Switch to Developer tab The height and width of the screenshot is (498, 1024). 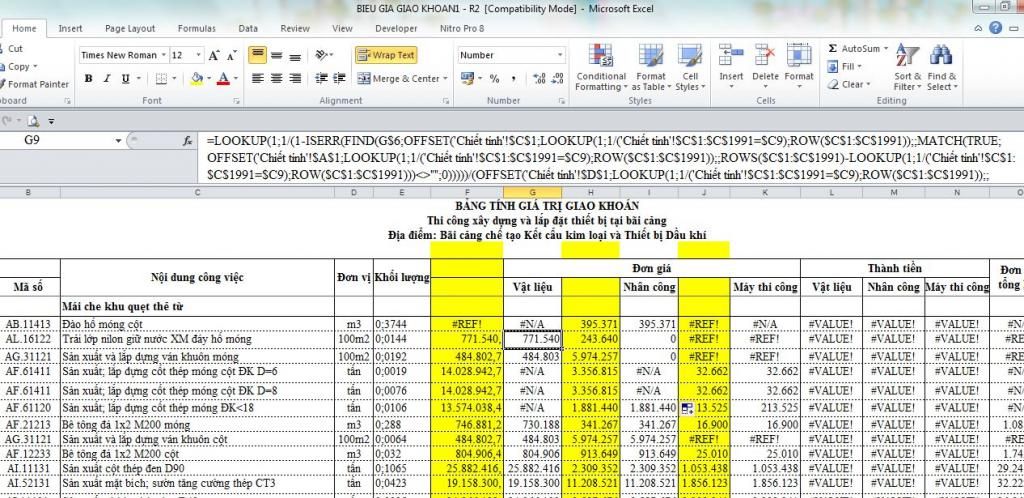tap(396, 29)
